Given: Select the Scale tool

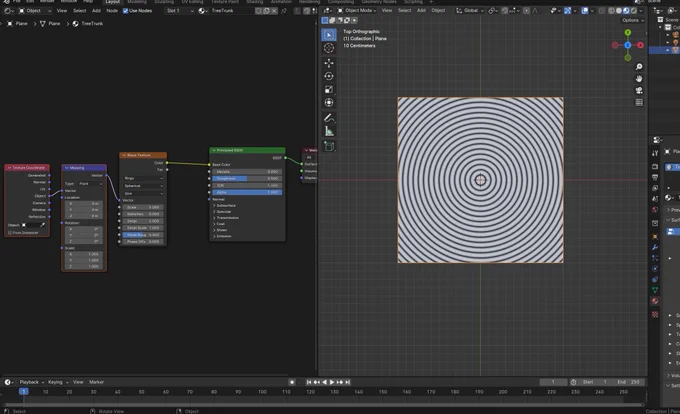Looking at the screenshot, I should coord(329,89).
